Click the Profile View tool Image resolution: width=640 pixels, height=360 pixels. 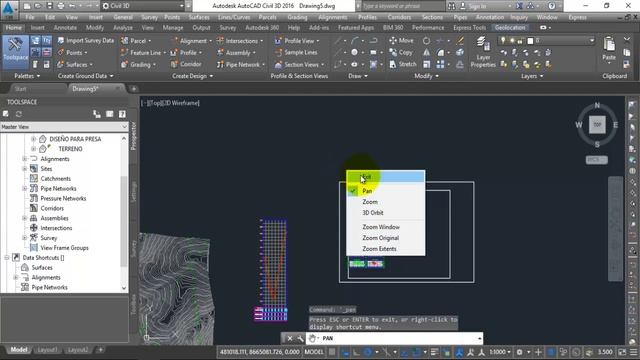pyautogui.click(x=297, y=41)
